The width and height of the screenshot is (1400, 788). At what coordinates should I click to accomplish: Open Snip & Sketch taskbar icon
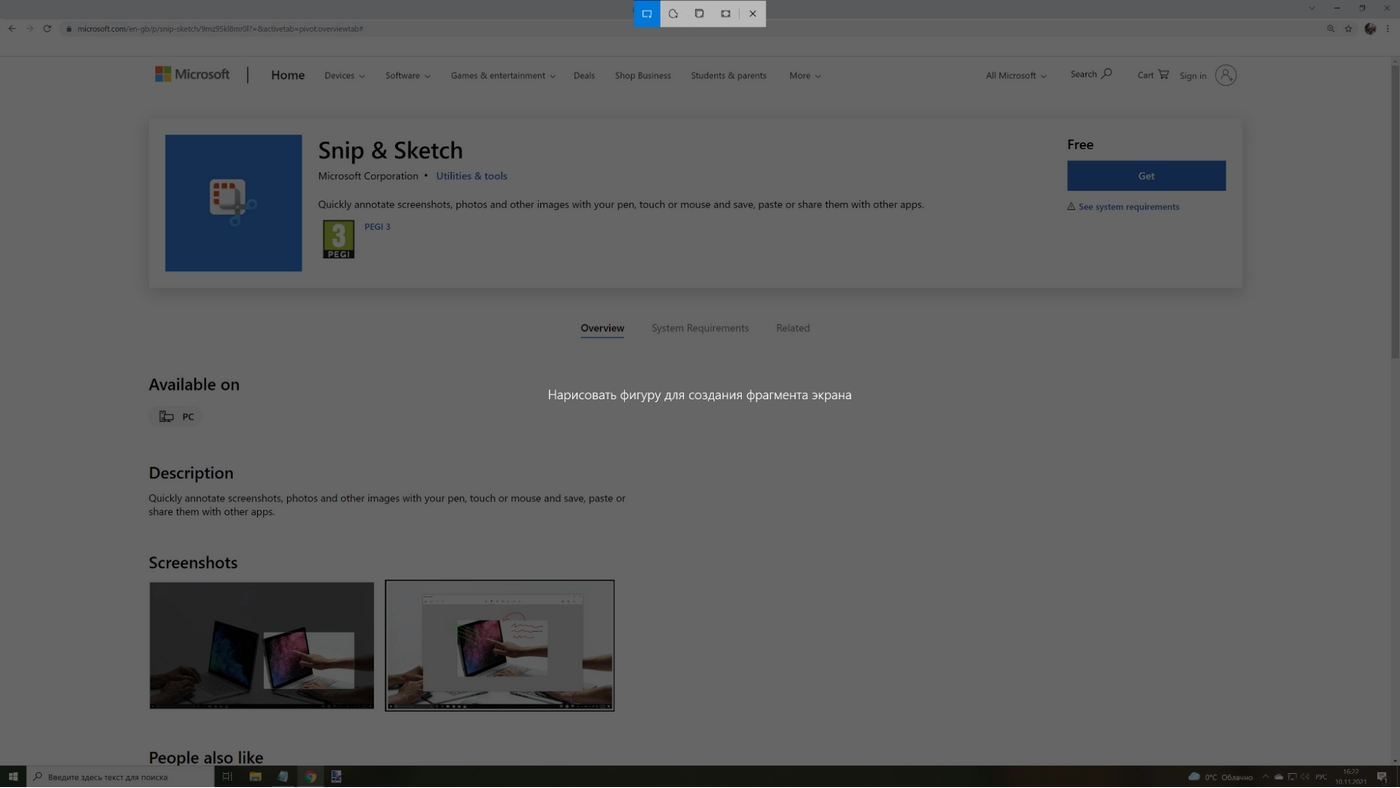(x=337, y=777)
